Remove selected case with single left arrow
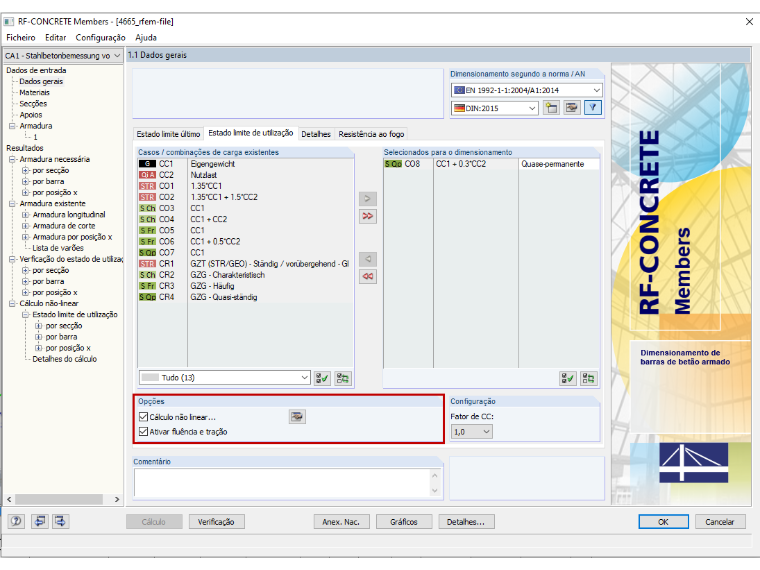Viewport: 760px width, 570px height. pyautogui.click(x=367, y=259)
